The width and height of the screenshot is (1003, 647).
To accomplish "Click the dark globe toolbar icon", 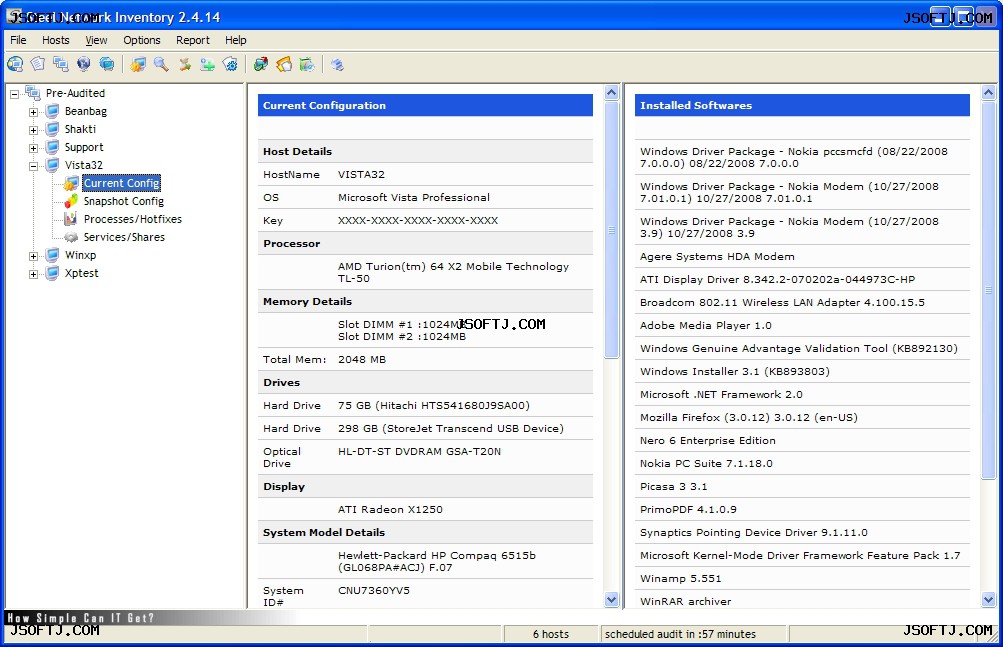I will pos(84,64).
